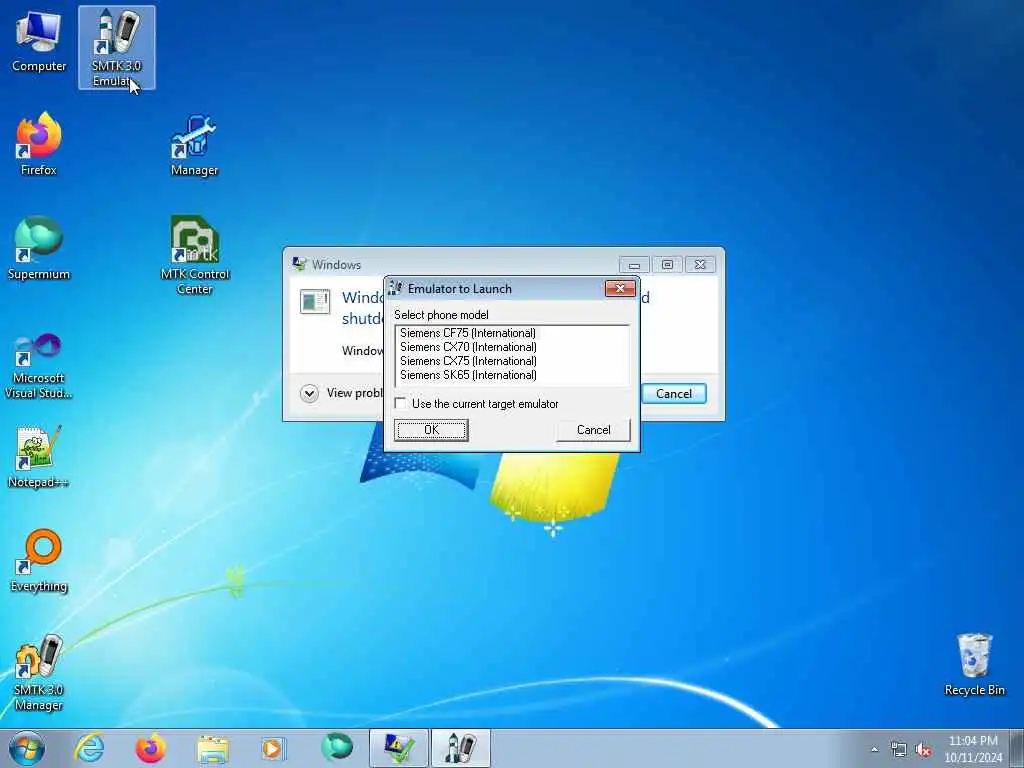Select the Supermium desktop shortcut
Viewport: 1024px width, 768px height.
click(39, 248)
